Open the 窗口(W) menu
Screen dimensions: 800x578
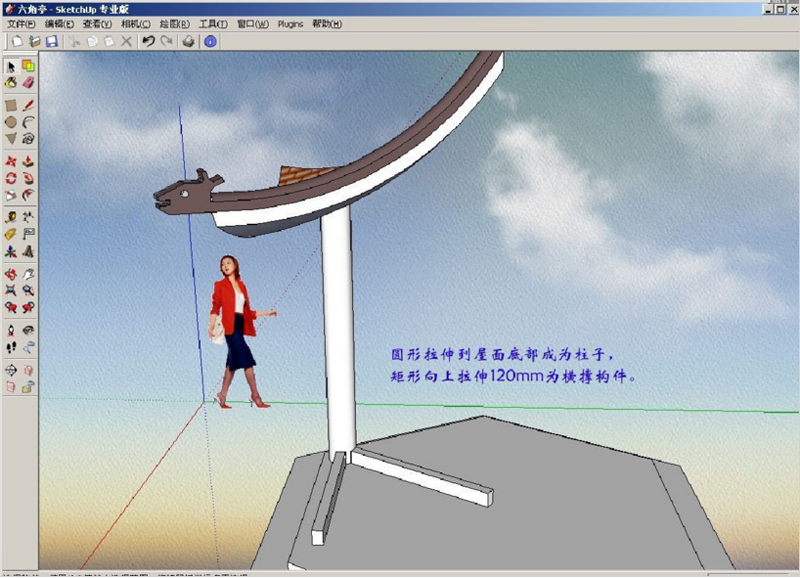coord(253,24)
